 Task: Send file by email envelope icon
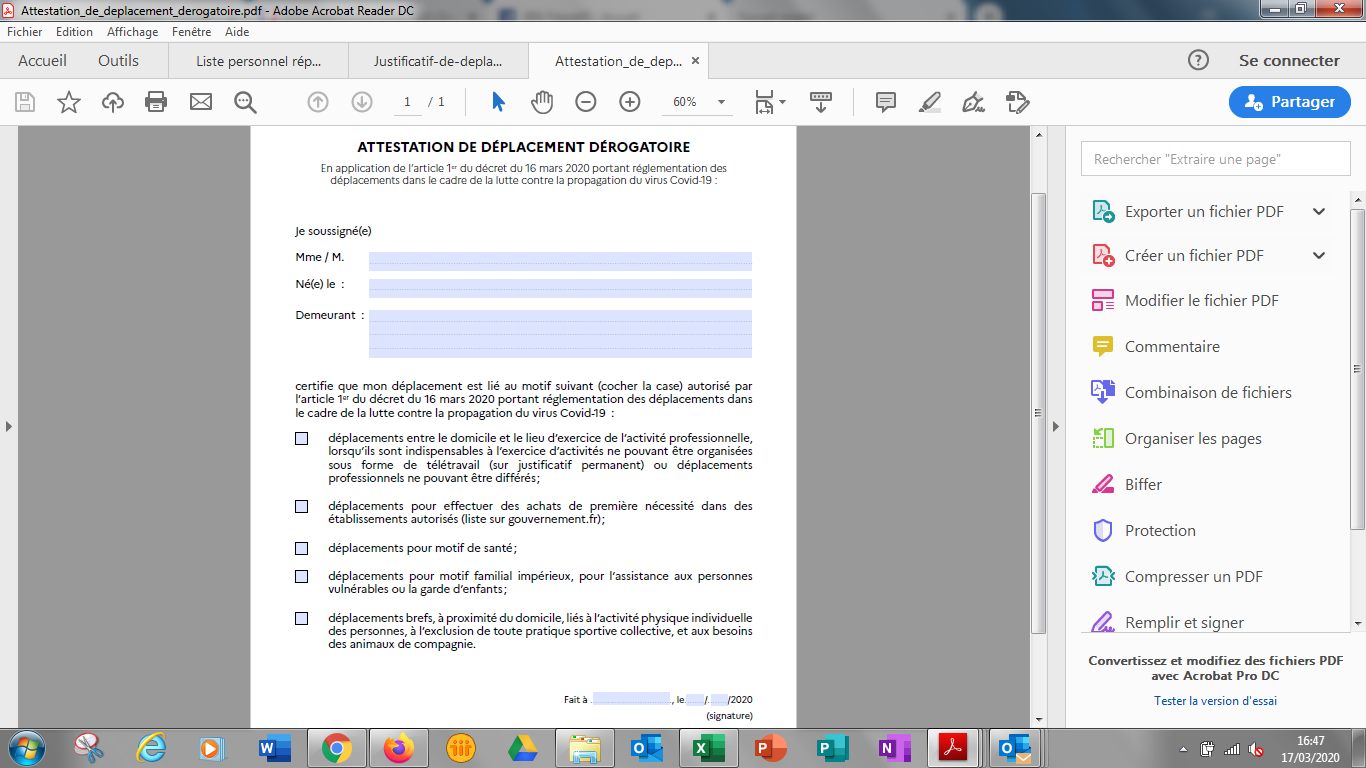tap(201, 102)
